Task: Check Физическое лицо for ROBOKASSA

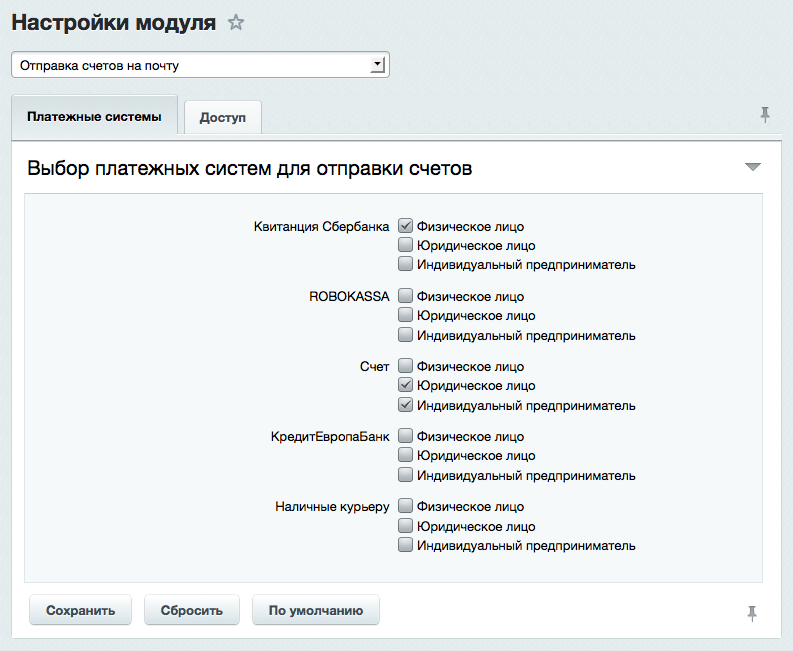Action: [405, 296]
